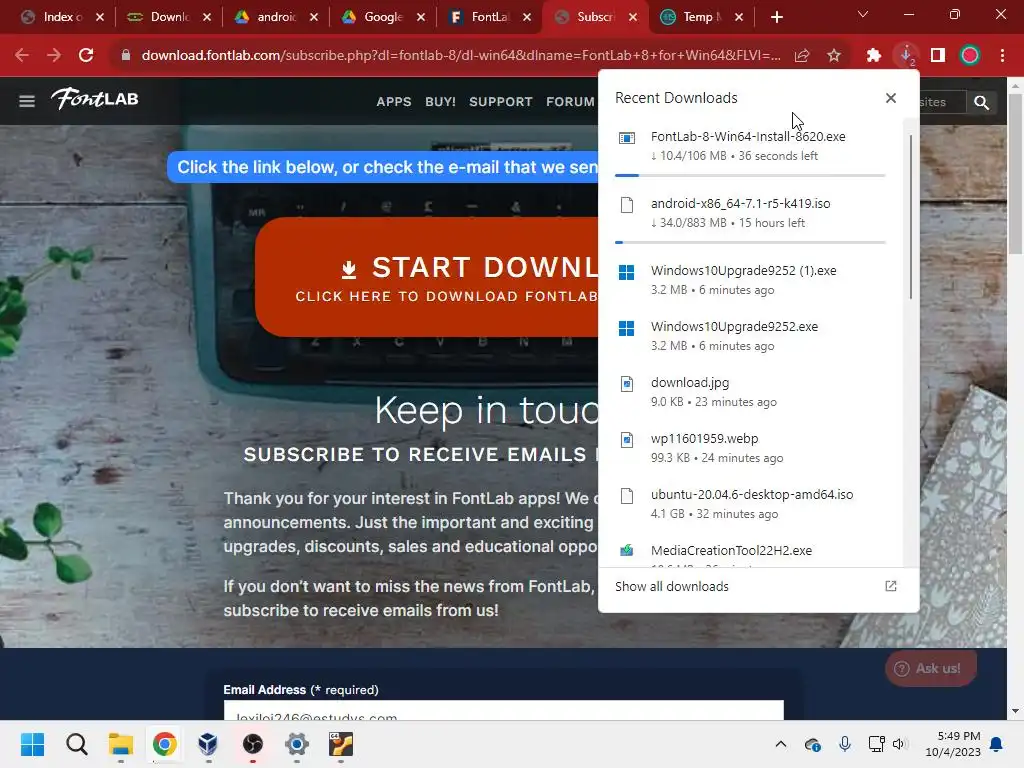Open the Chrome three-dot menu
Viewport: 1024px width, 768px height.
tap(1002, 56)
